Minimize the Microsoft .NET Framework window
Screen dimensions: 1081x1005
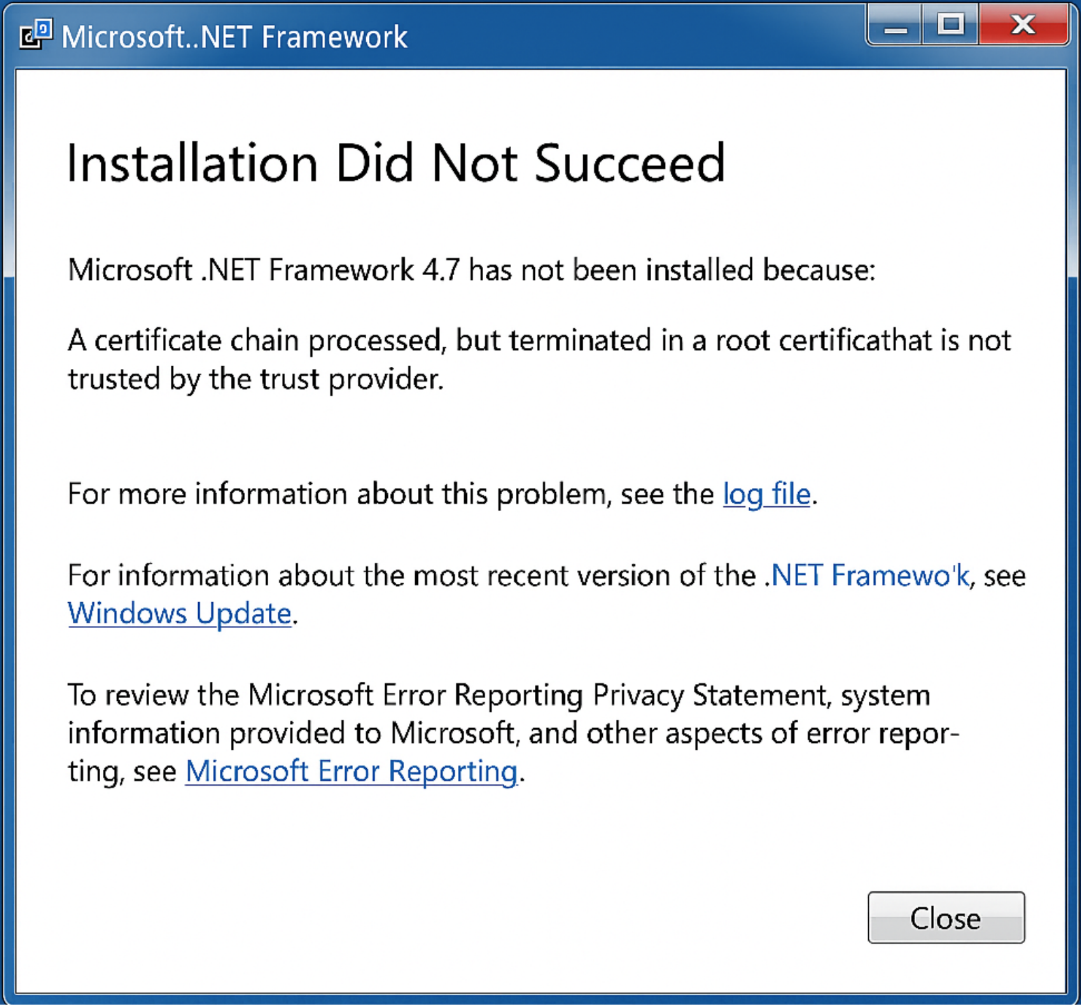coord(895,26)
